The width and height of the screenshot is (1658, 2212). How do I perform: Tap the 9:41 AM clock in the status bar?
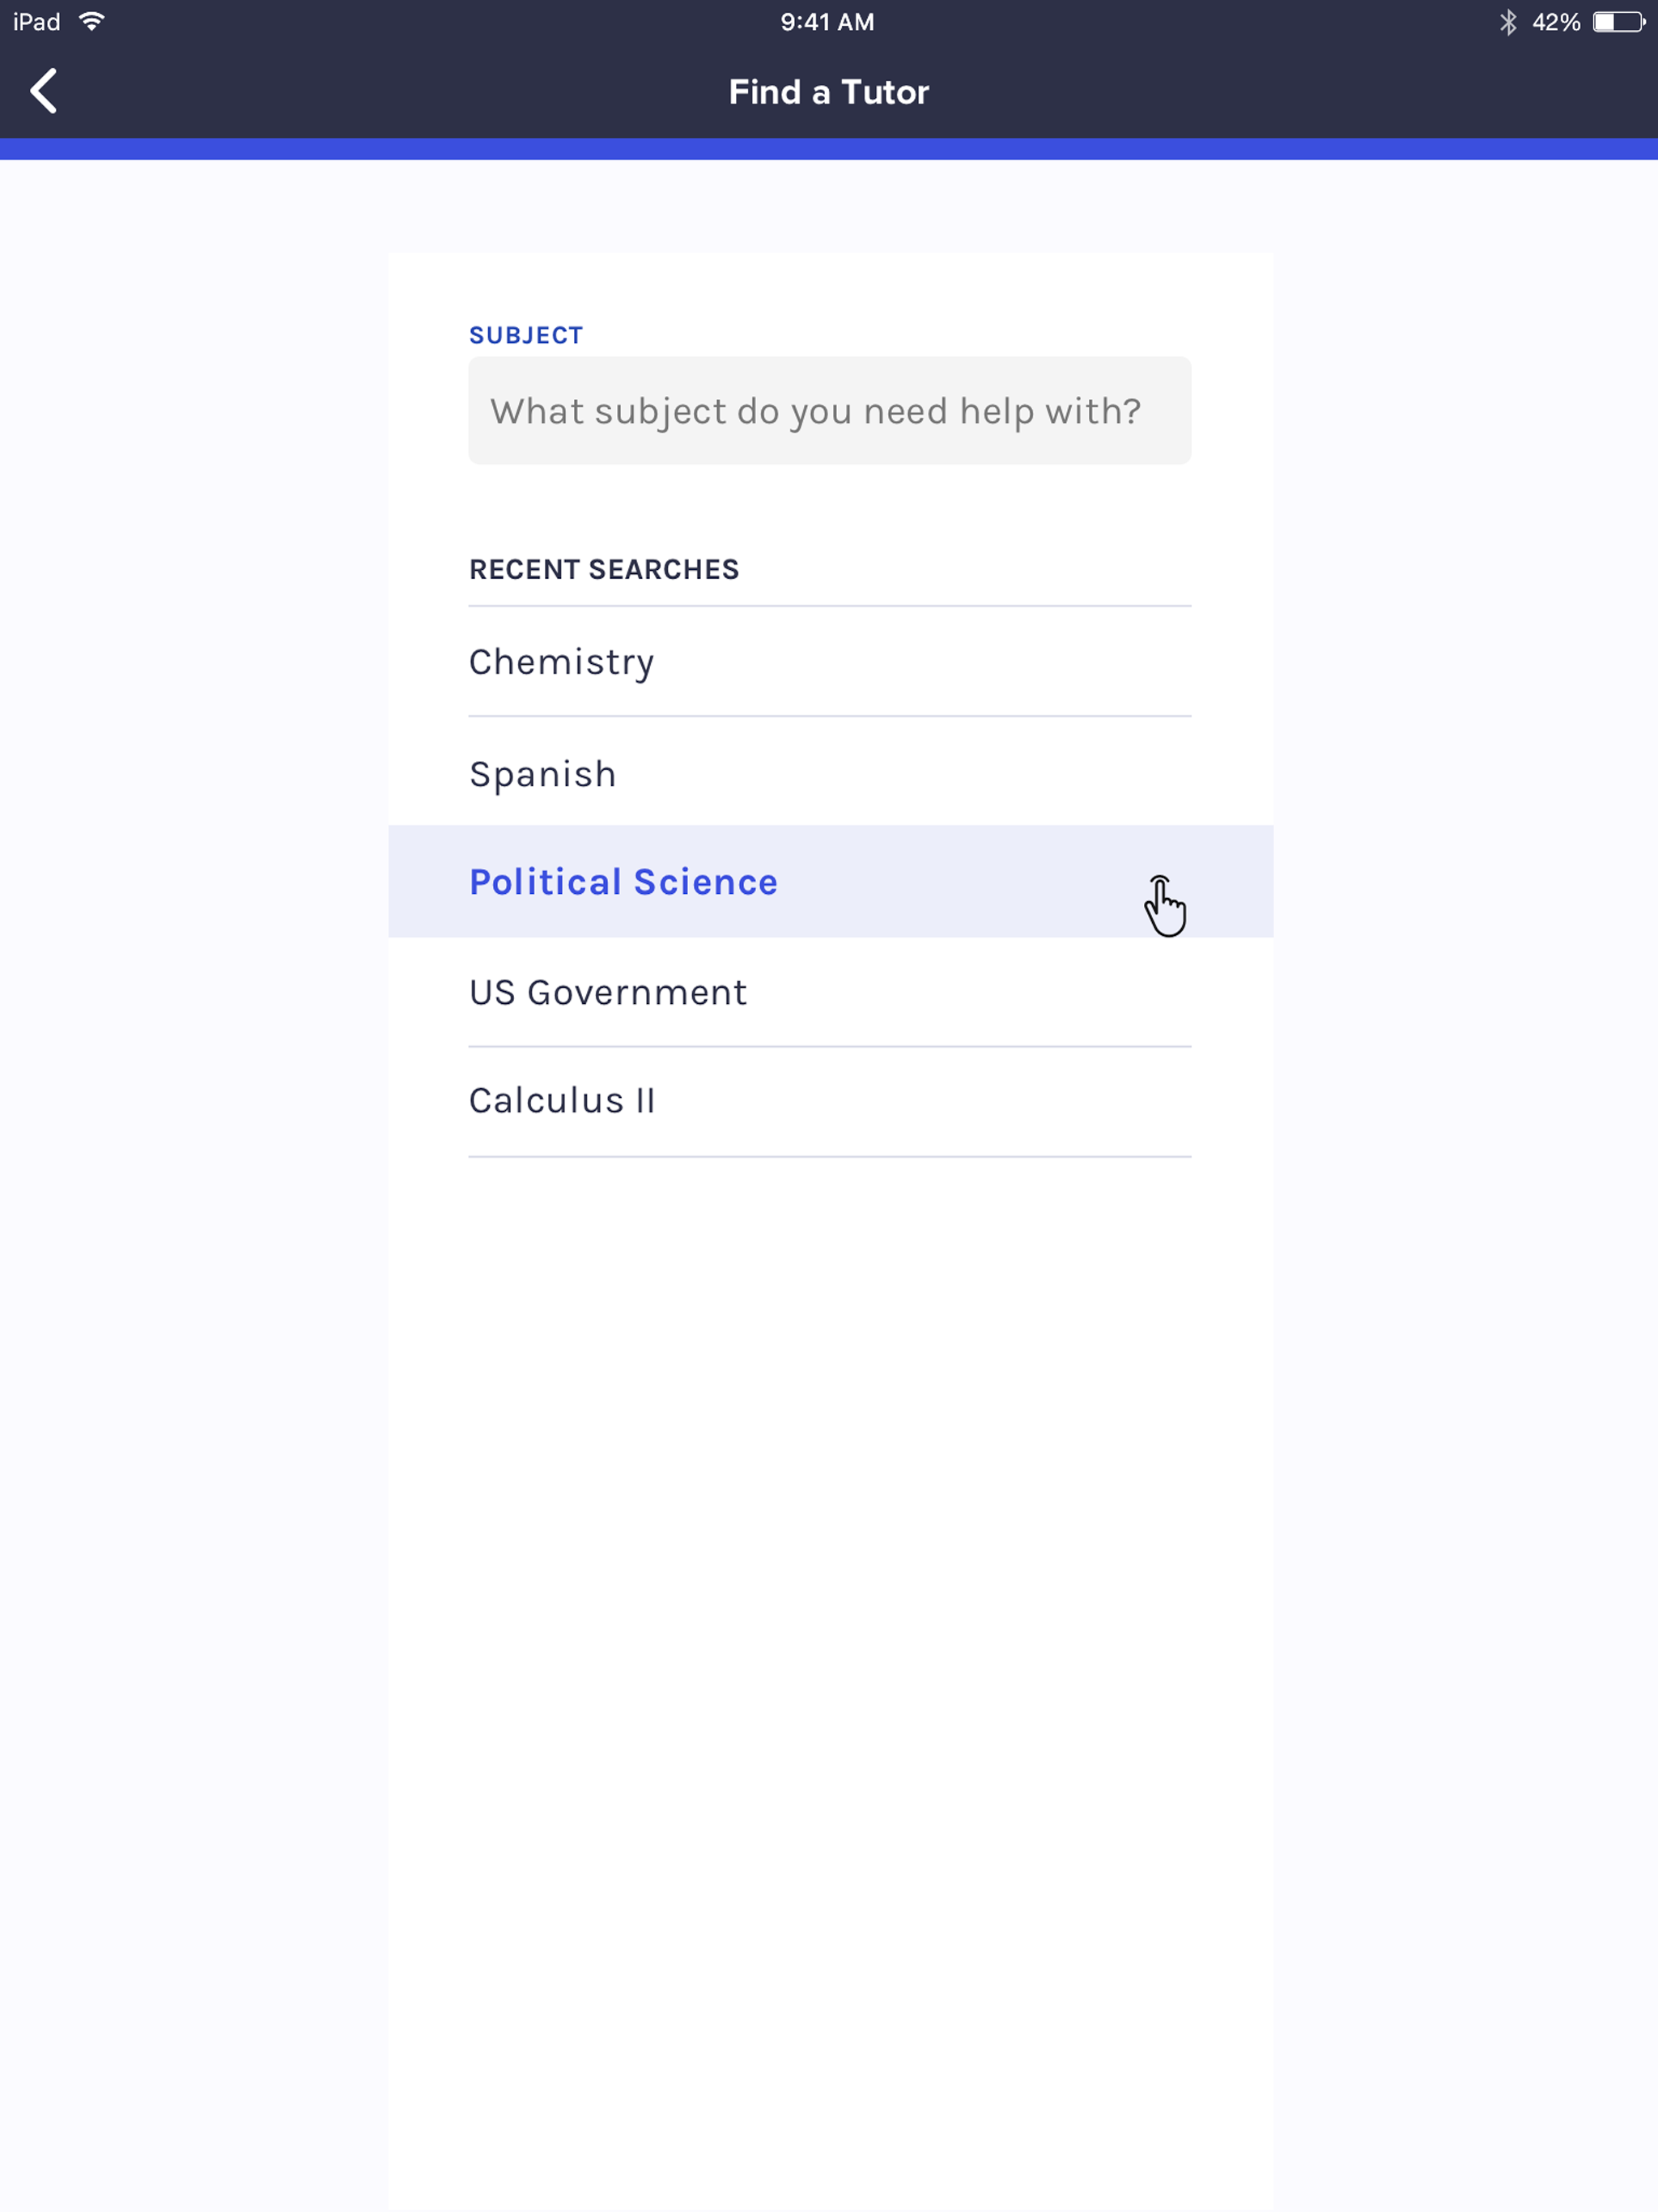click(828, 20)
